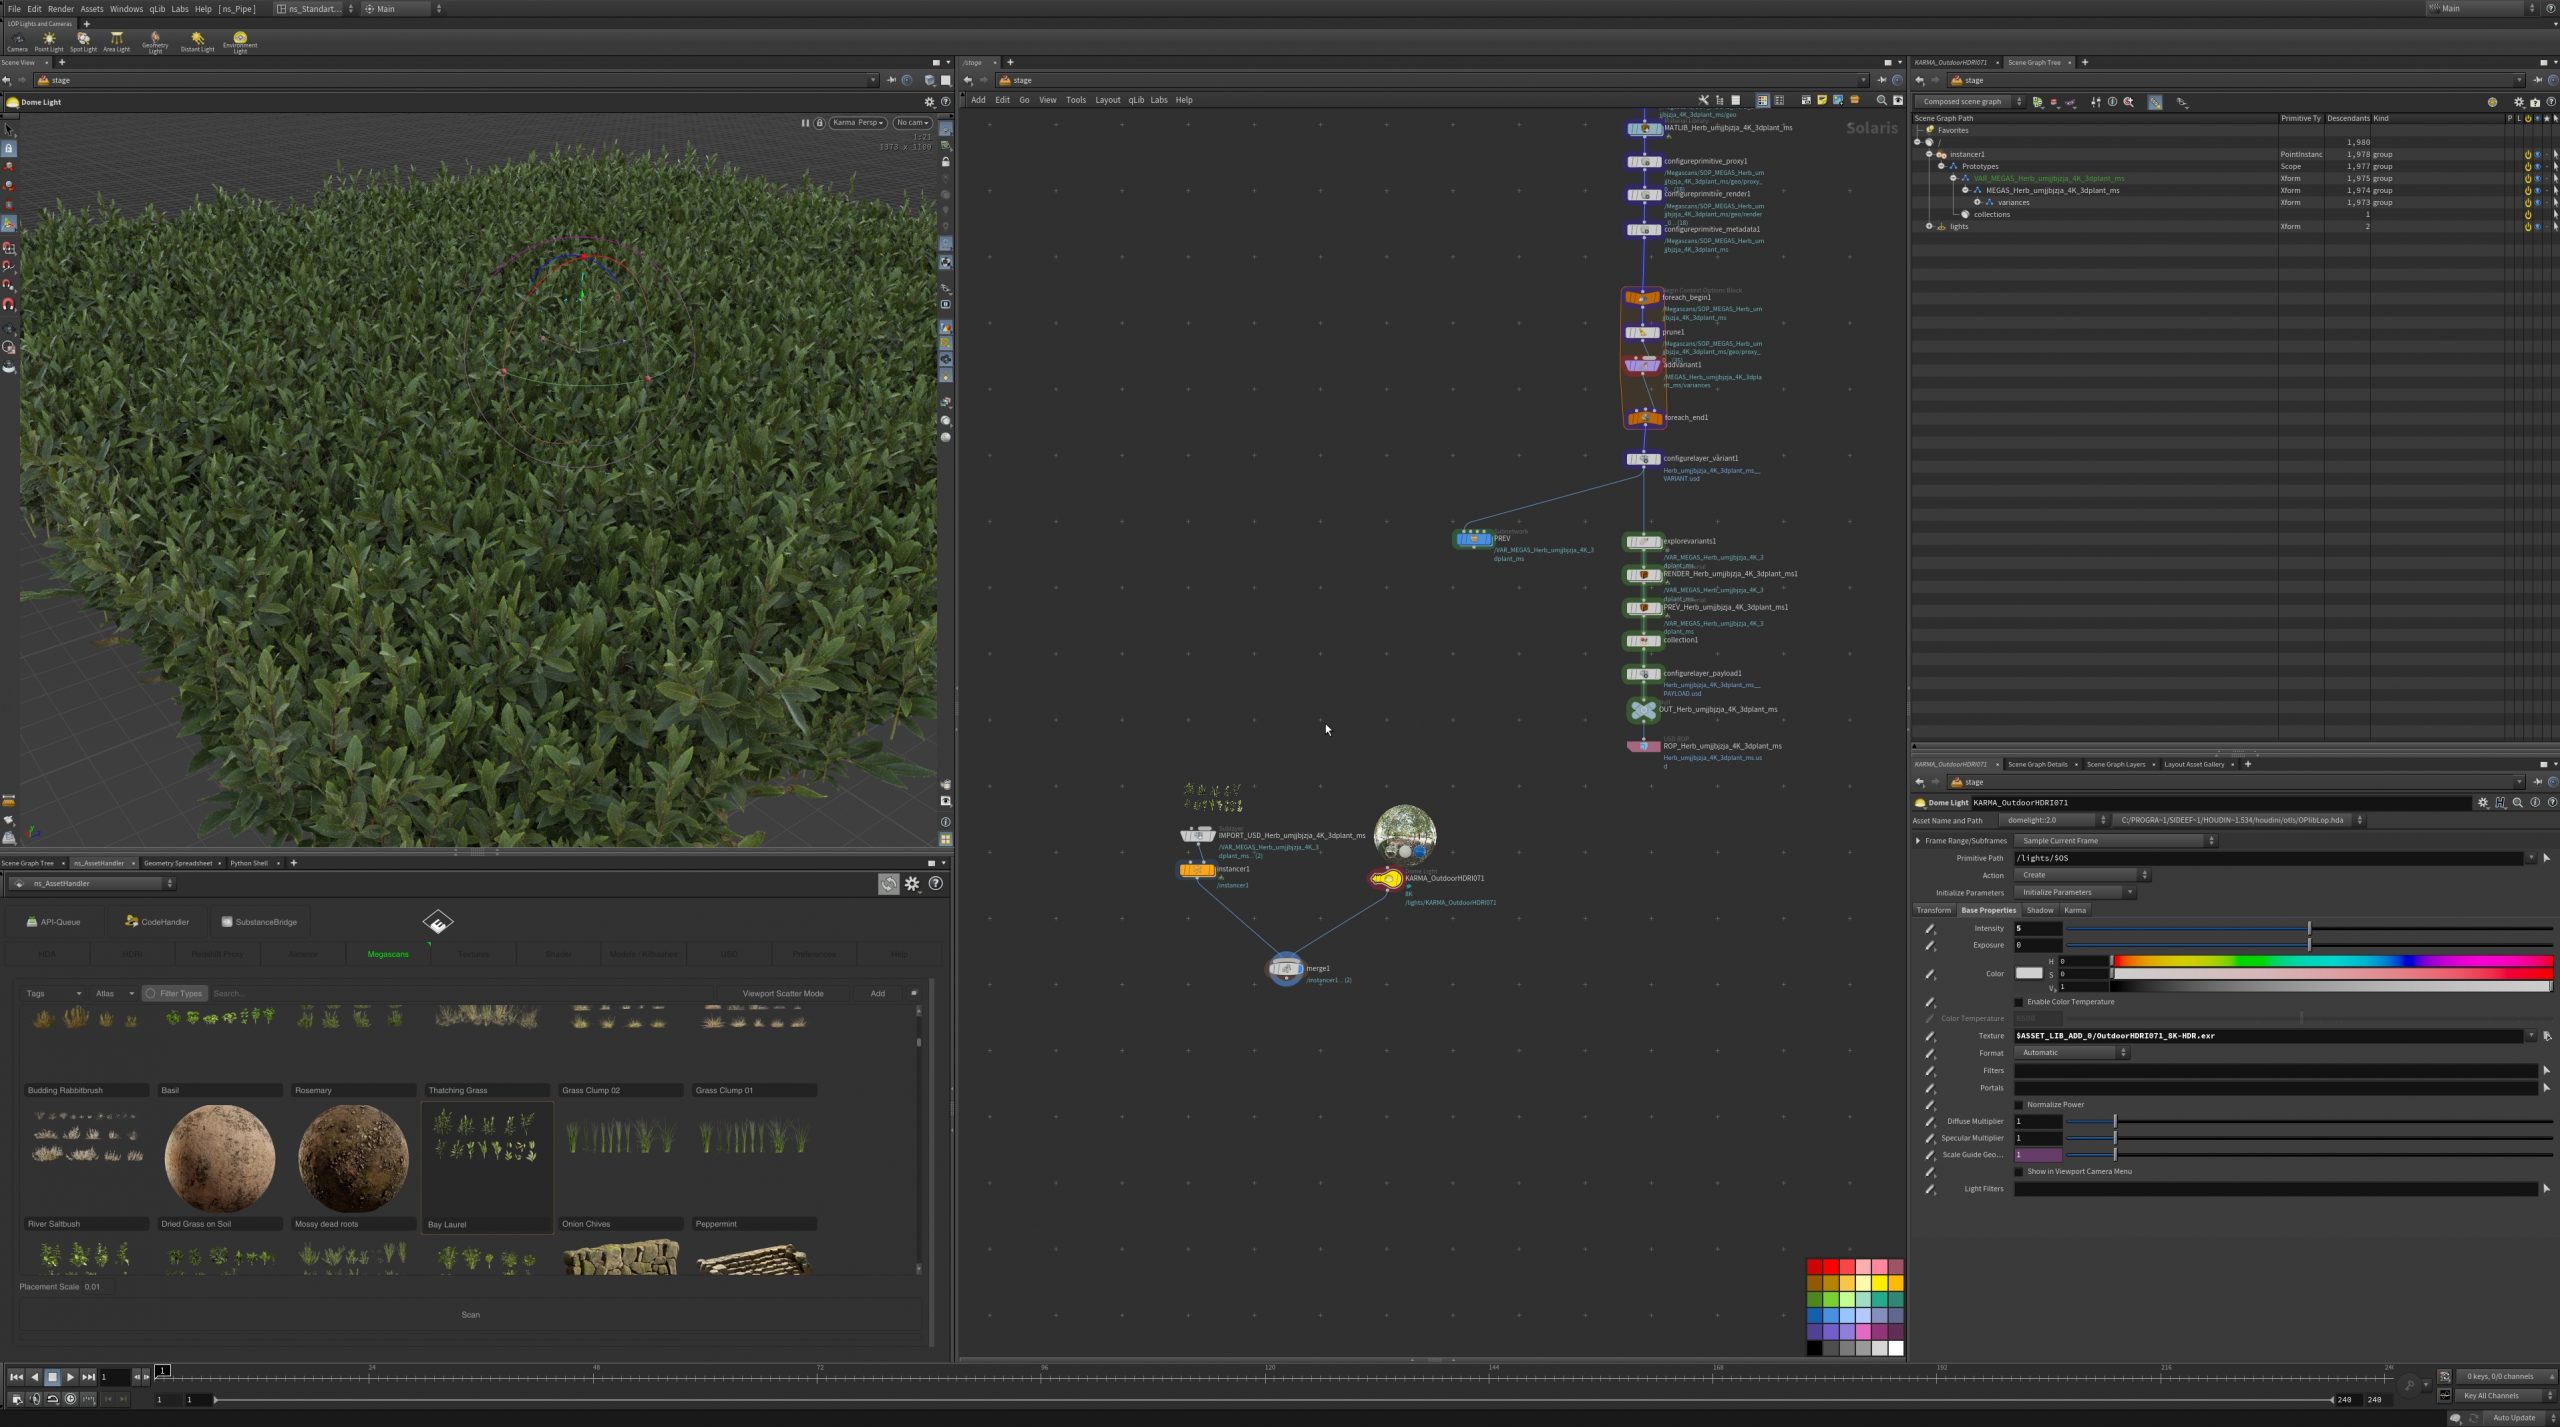Enable Color Temperature checkbox
This screenshot has height=1427, width=2560.
tap(2019, 1002)
